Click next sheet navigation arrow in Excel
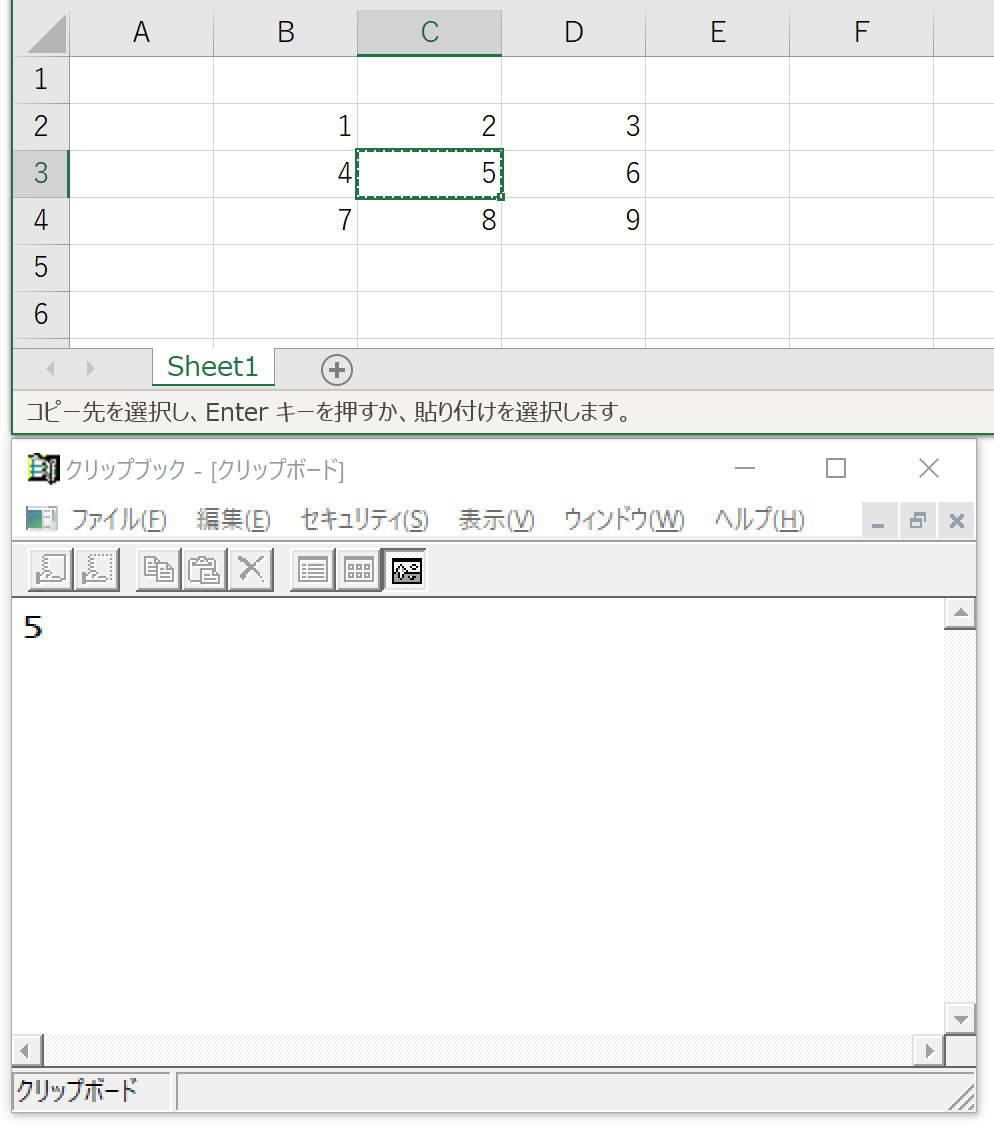Screen dimensions: 994x1132 coord(90,369)
